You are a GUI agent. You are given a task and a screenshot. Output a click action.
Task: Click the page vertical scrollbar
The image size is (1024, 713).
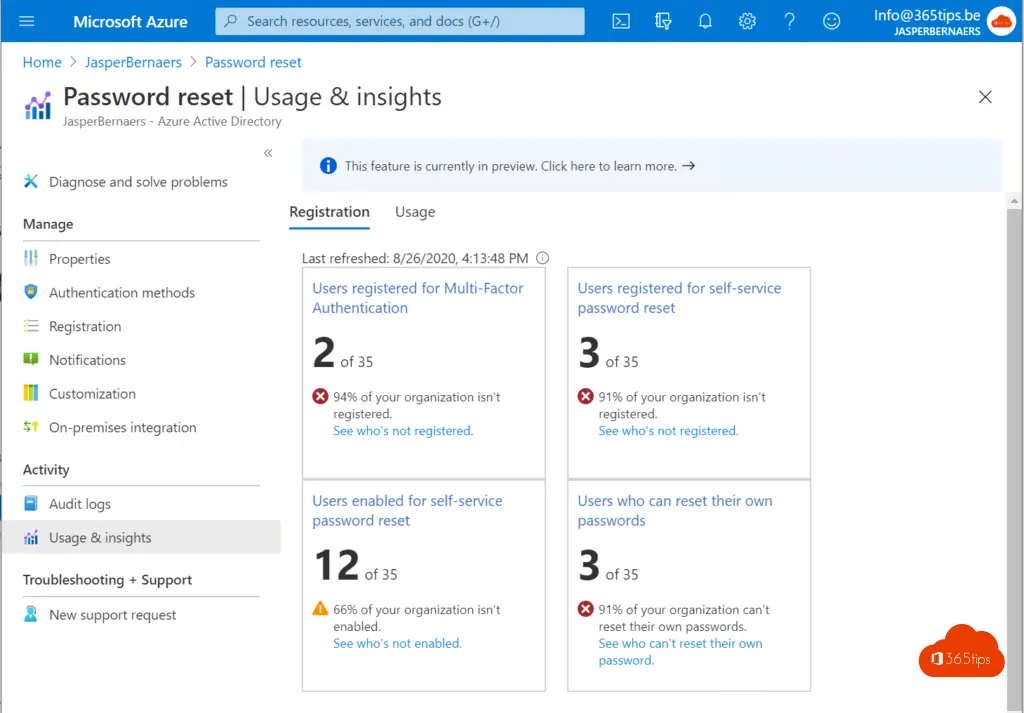[1014, 457]
